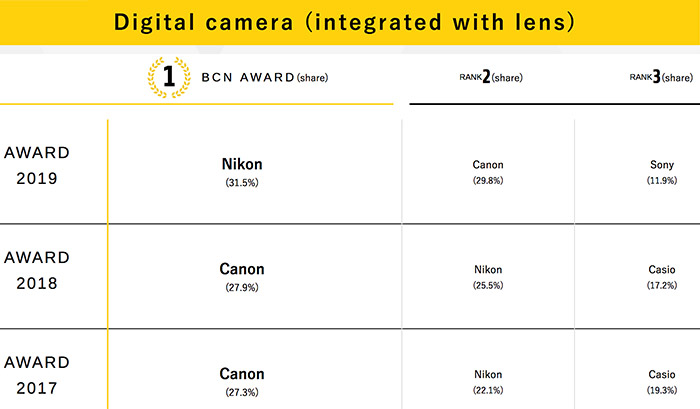Click Canon 27.9% first-place cell for 2018
This screenshot has width=700, height=409.
[x=242, y=277]
